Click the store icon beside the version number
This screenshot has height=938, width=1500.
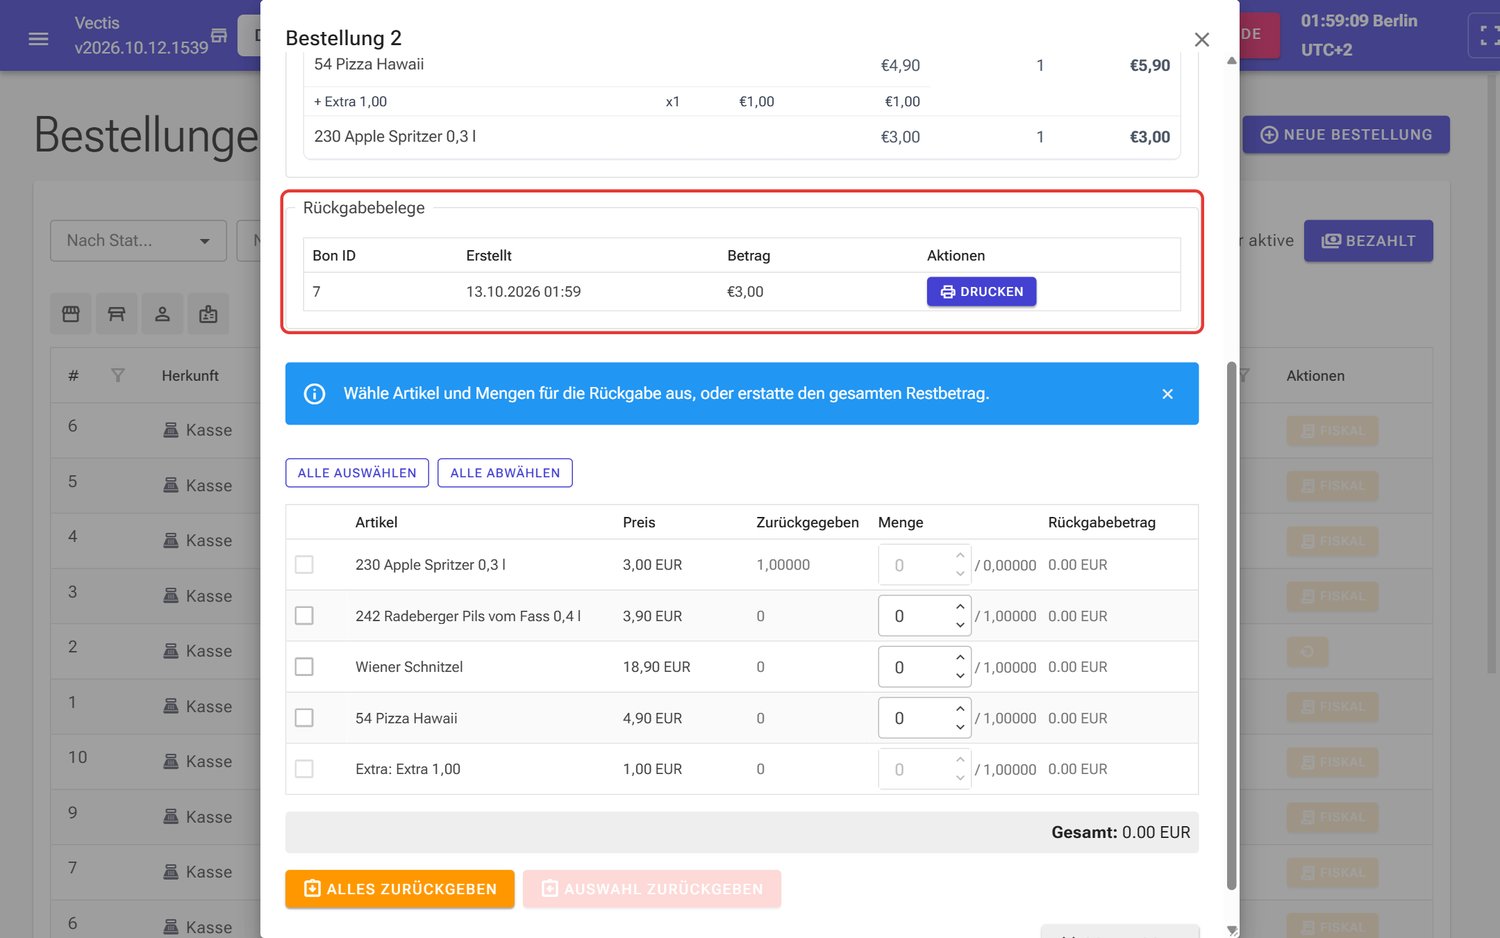tap(219, 36)
